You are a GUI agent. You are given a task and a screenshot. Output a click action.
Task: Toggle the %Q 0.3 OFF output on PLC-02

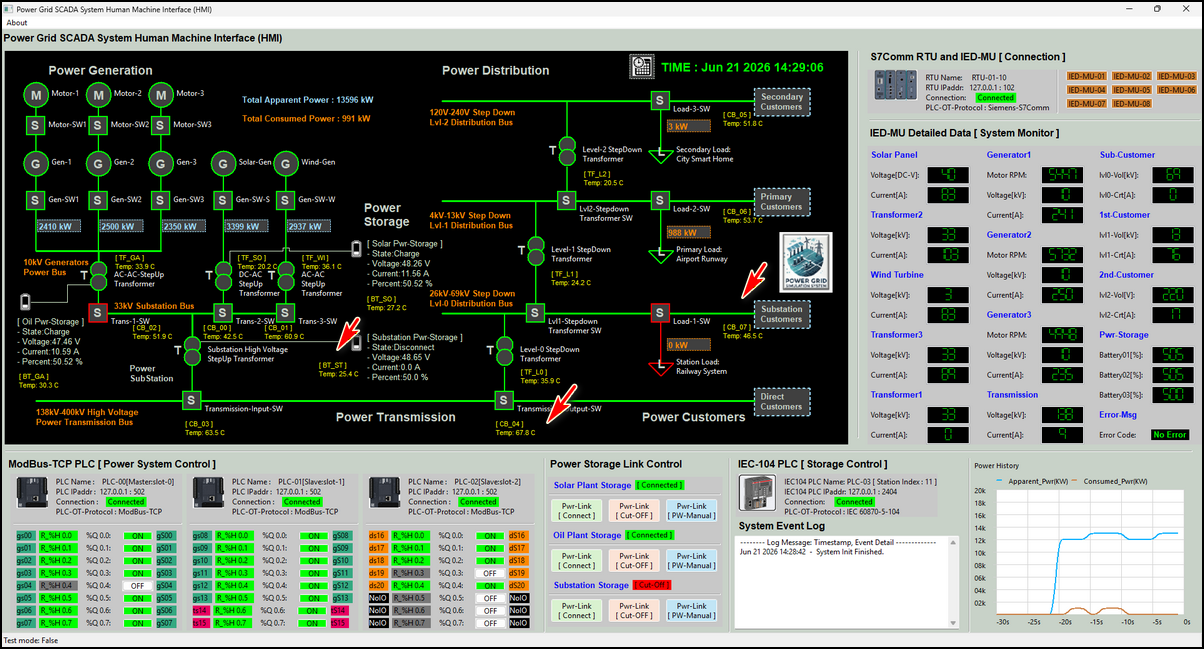coord(488,572)
